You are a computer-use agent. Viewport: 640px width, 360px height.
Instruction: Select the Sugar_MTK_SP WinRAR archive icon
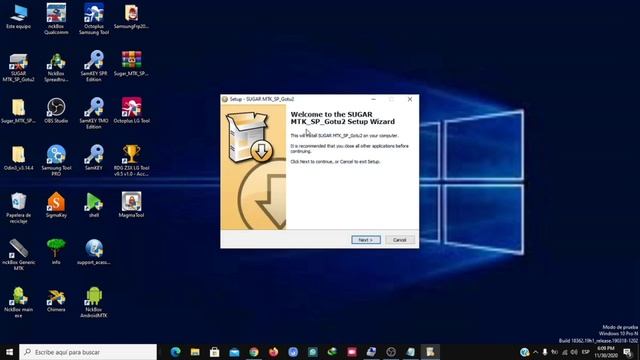(131, 64)
